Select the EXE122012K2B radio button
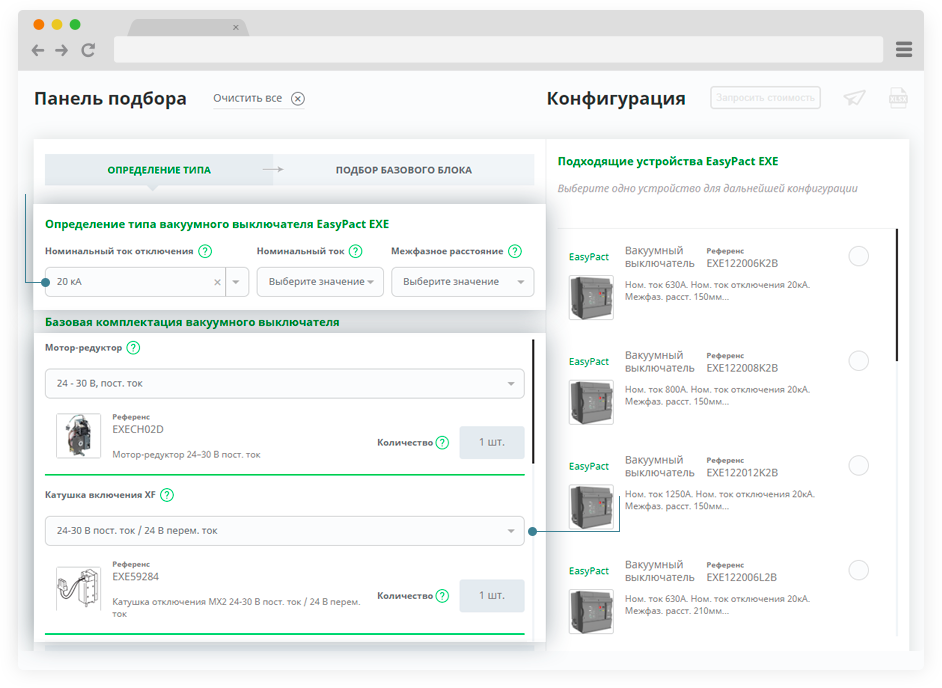Screen dimensions: 942x688 pos(858,465)
